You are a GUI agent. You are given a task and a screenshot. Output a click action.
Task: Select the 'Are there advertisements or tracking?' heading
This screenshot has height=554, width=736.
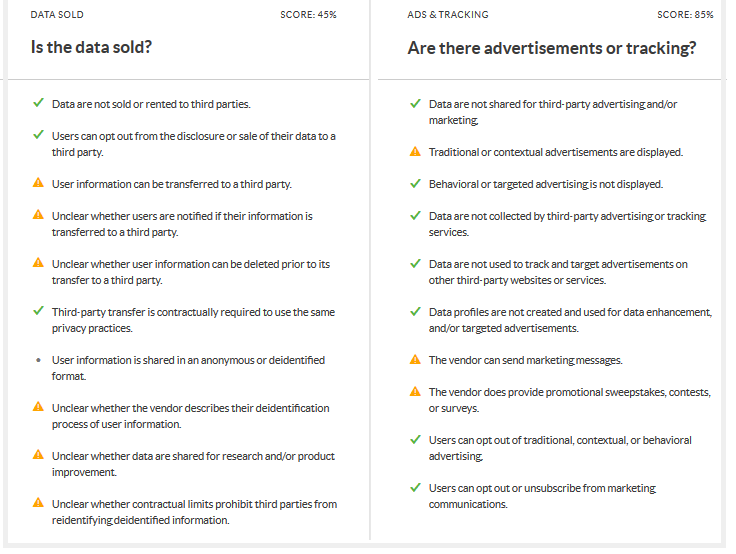click(x=552, y=48)
